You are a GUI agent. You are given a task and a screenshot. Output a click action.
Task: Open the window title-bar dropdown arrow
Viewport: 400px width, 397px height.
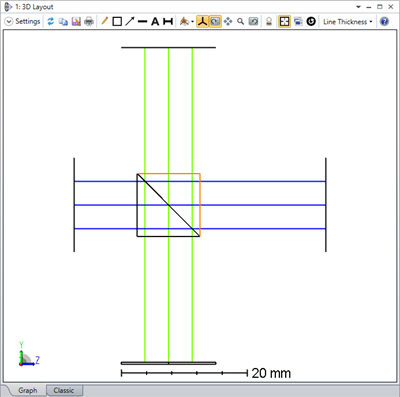[359, 7]
